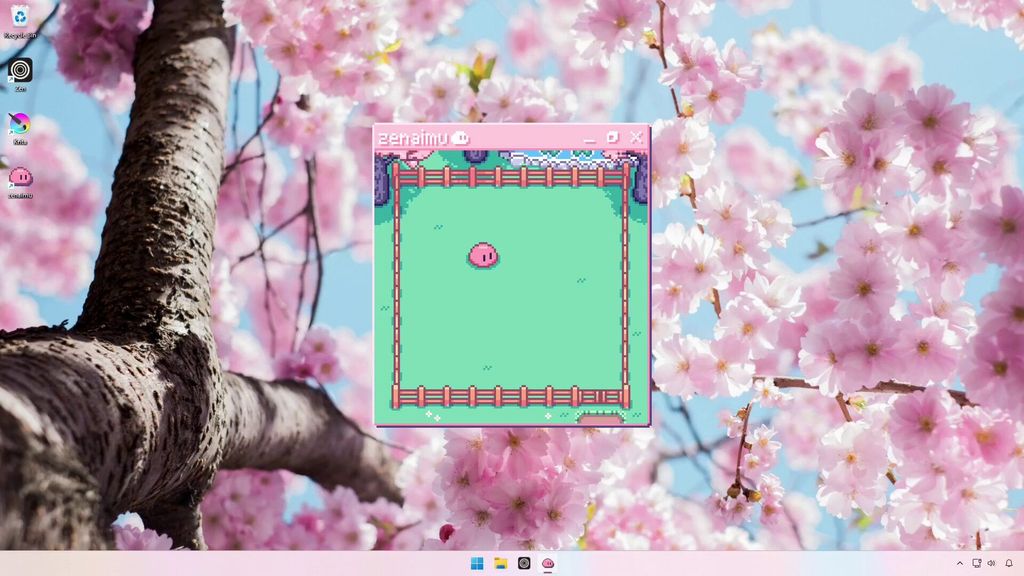
Task: Open the Recycle Bin desktop icon
Action: point(20,22)
